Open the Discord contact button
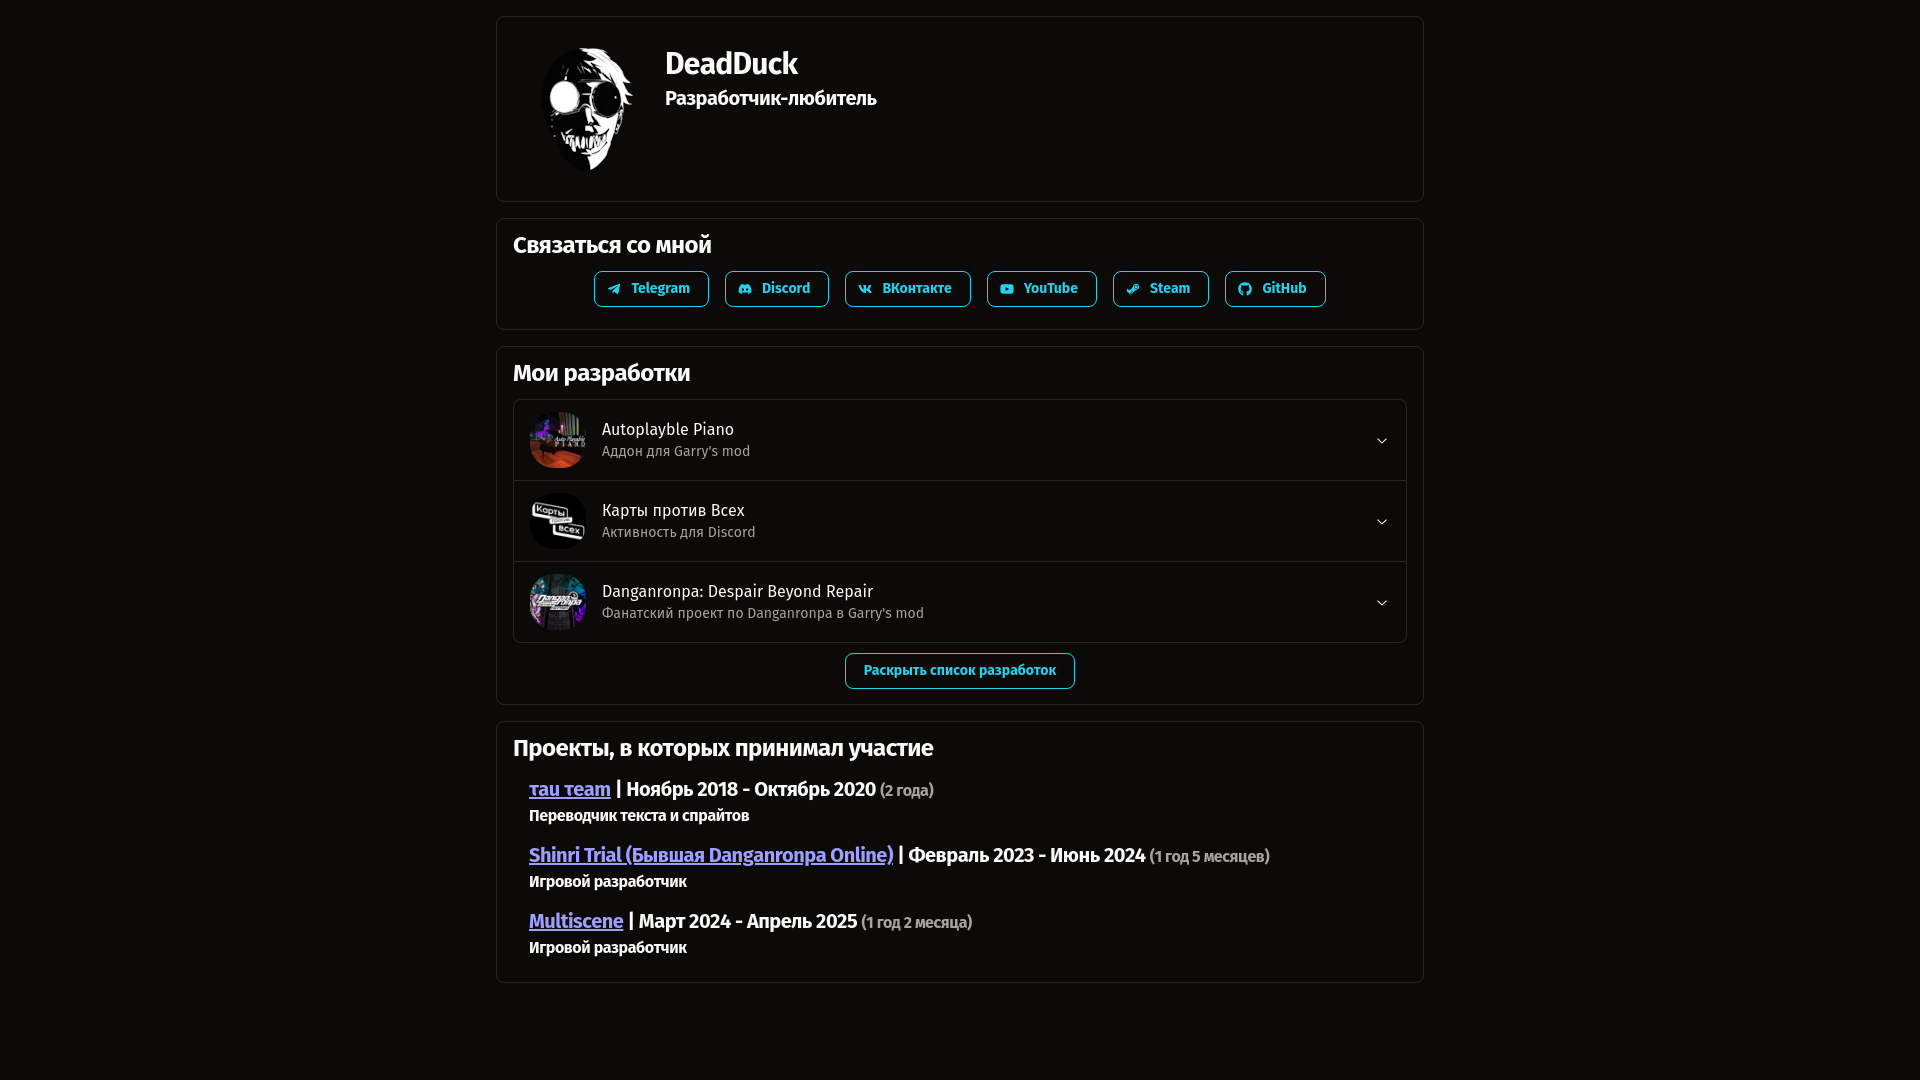Image resolution: width=1920 pixels, height=1080 pixels. 777,289
